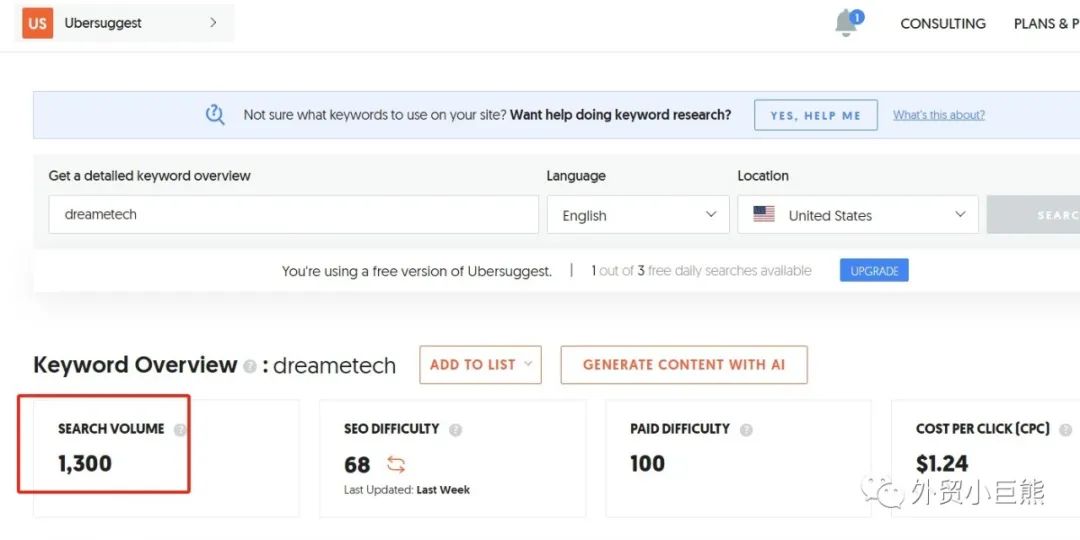Open the Location dropdown showing United States

click(857, 215)
